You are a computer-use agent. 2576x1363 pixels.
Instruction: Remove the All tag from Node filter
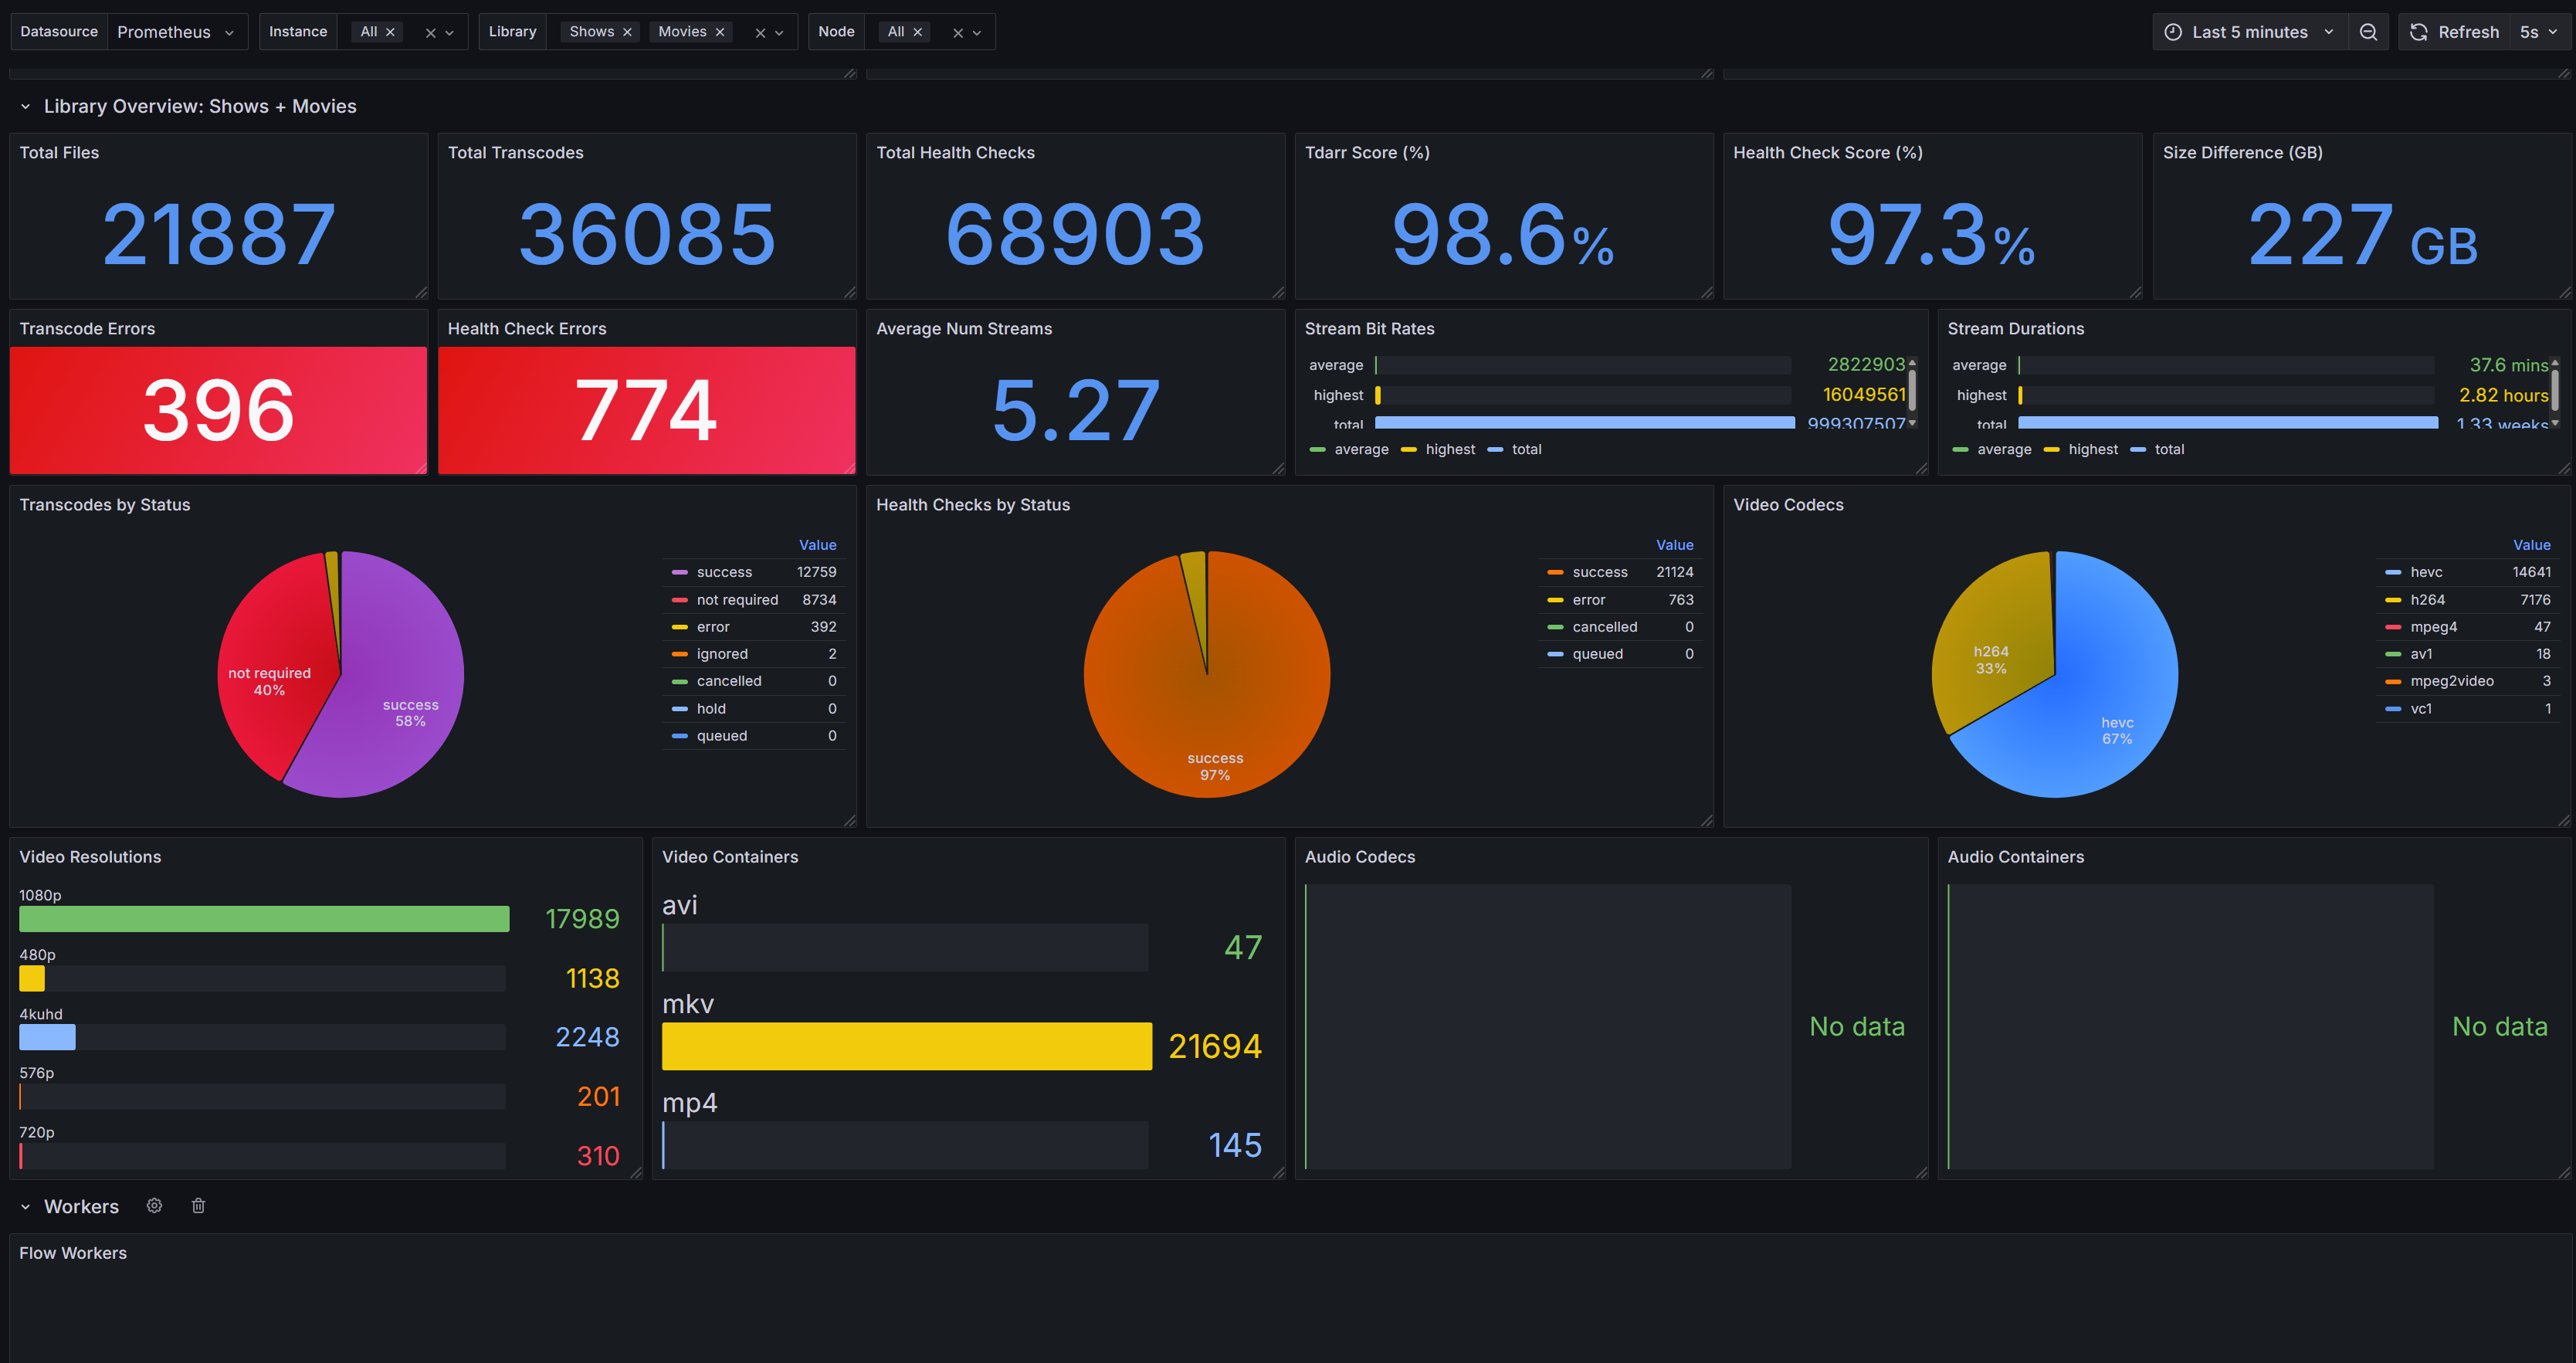[x=918, y=32]
